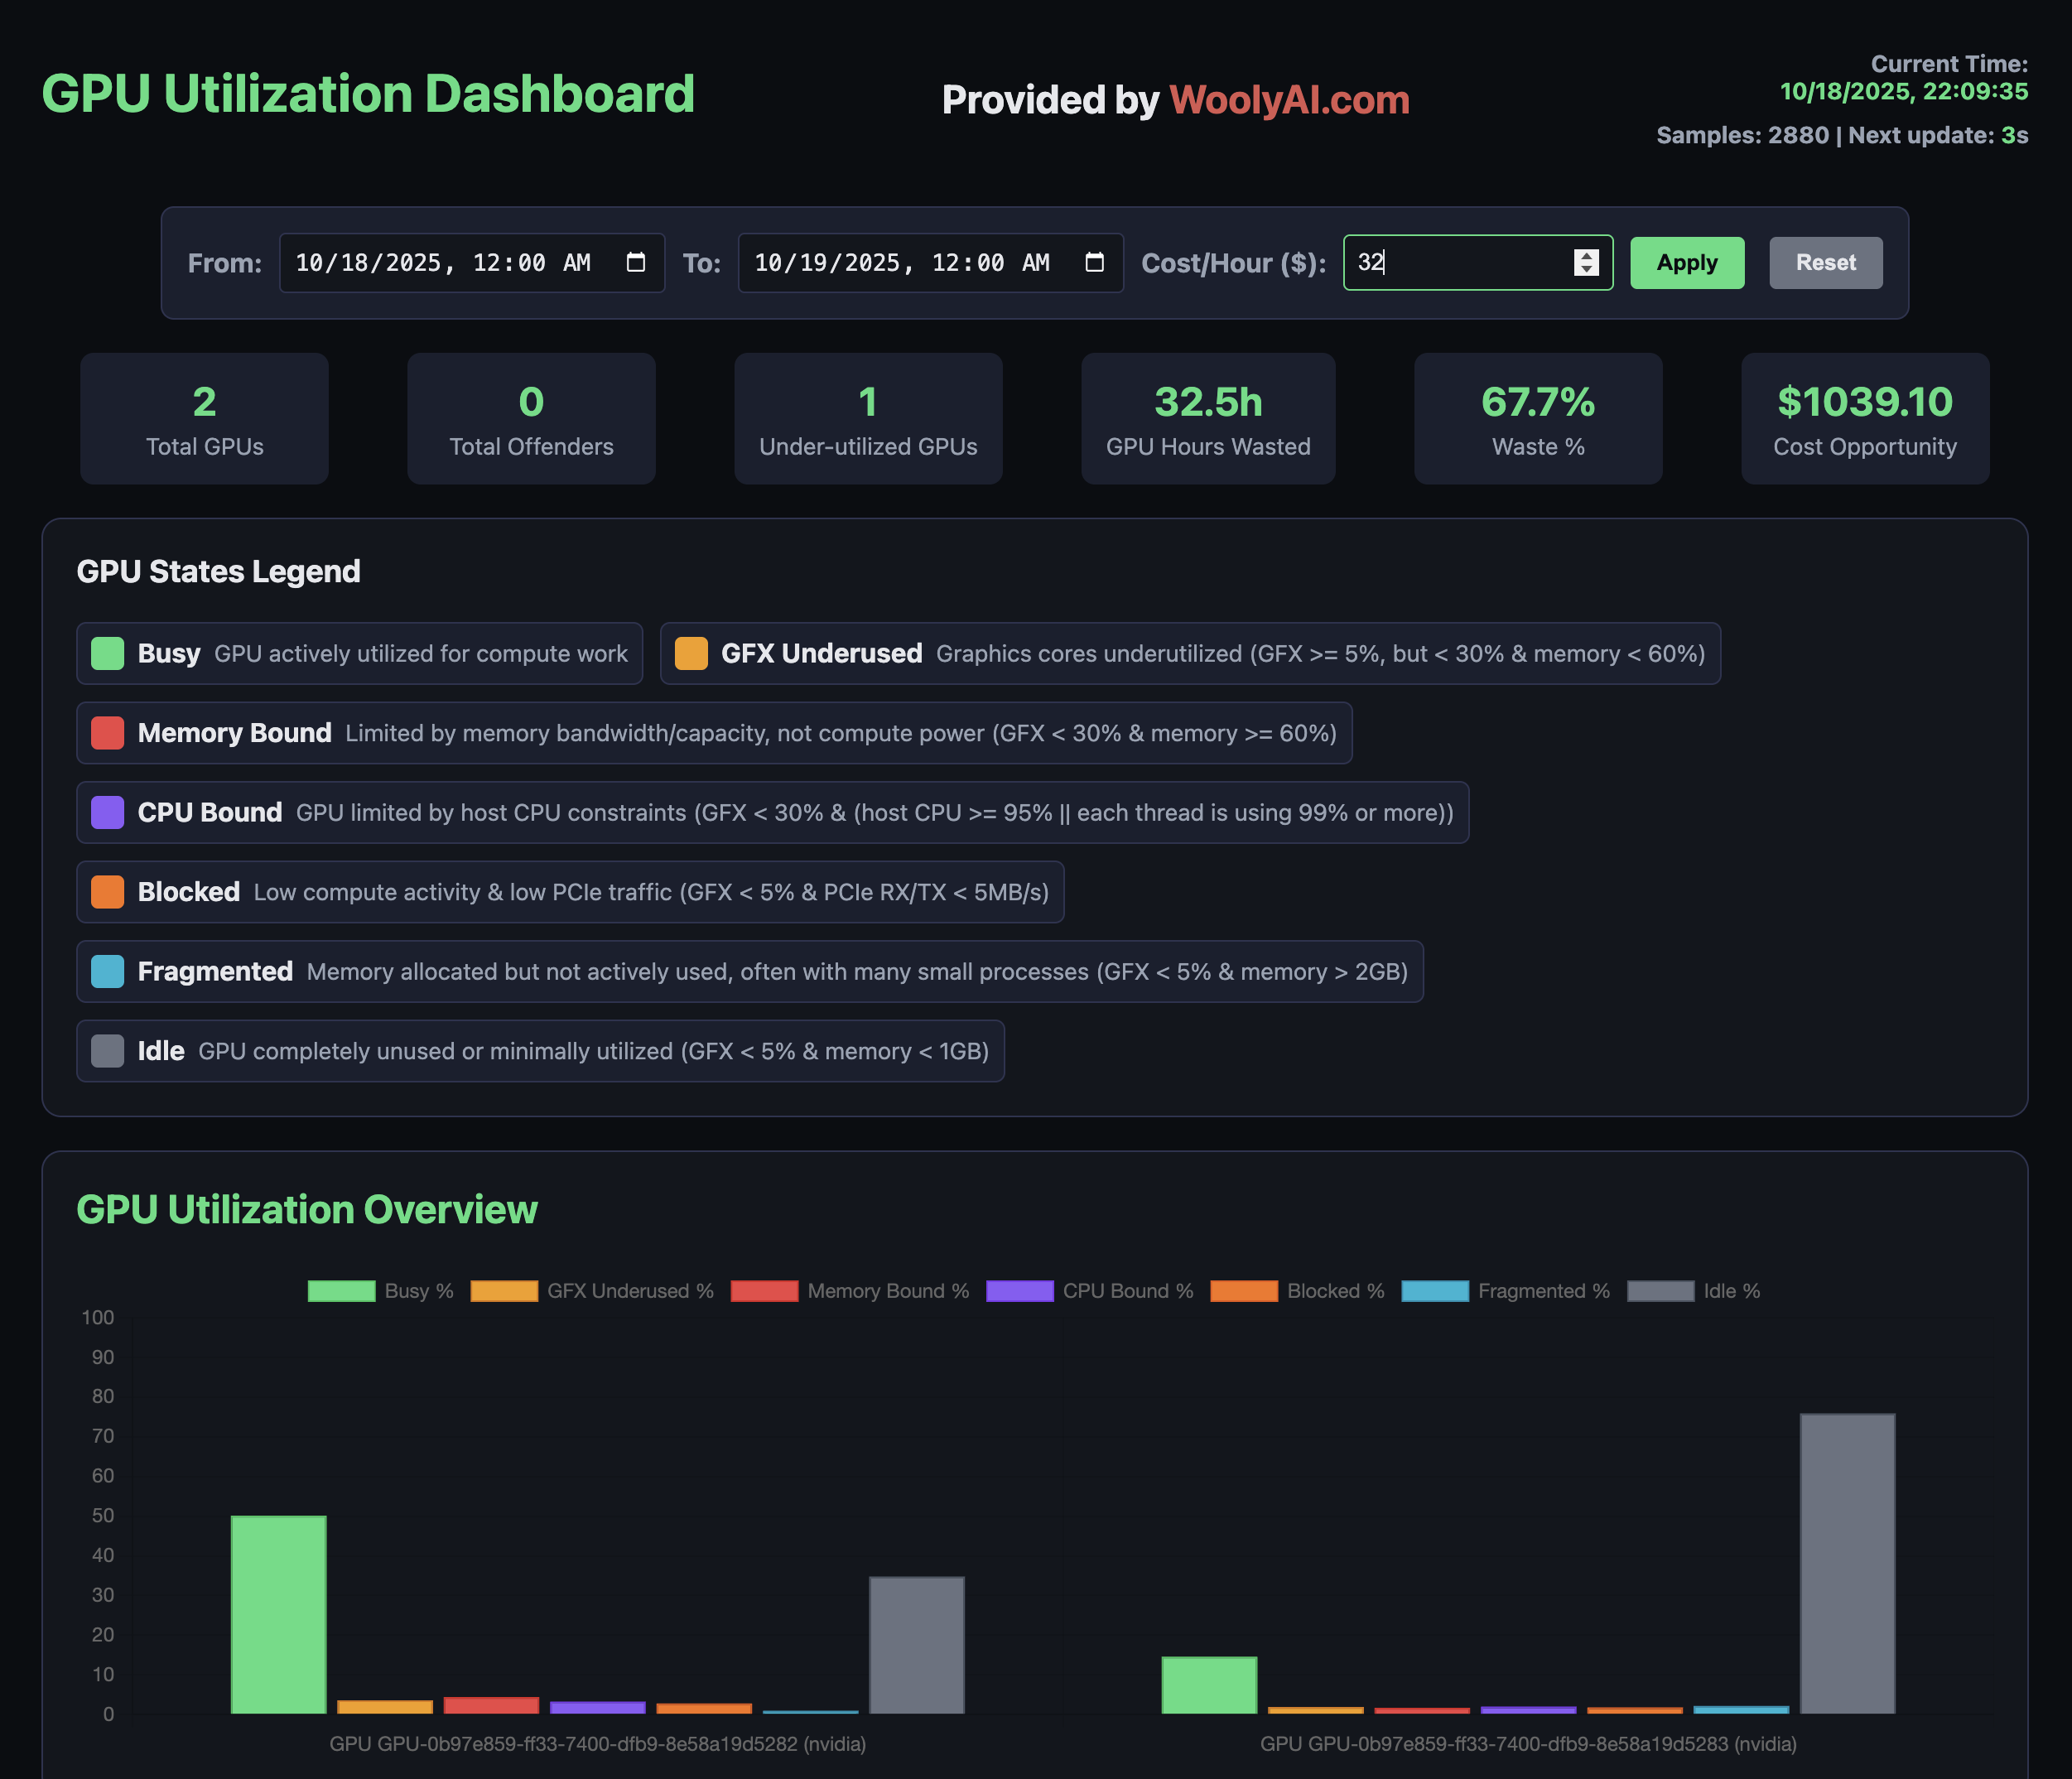Screen dimensions: 2072x1779
Task: Click the Apply button
Action: [x=1686, y=262]
